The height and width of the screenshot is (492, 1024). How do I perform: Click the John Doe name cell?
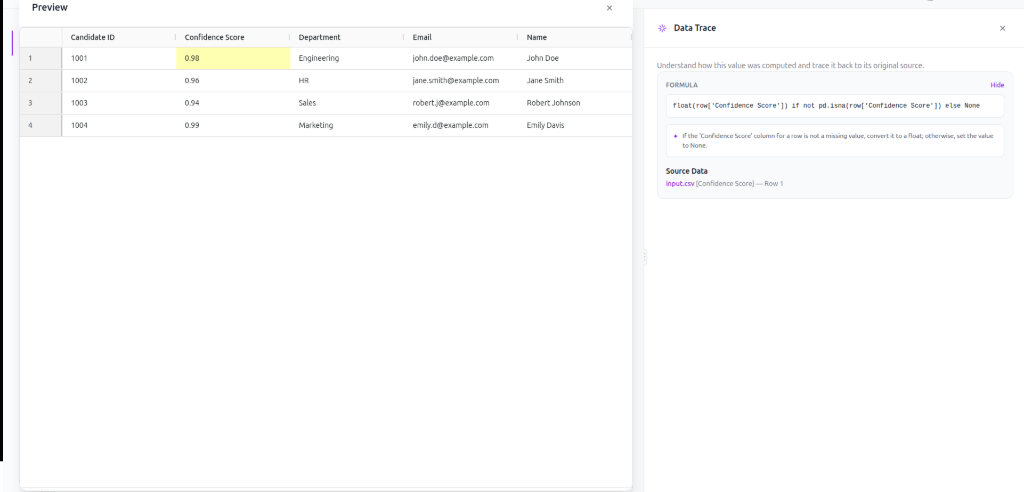click(x=575, y=58)
